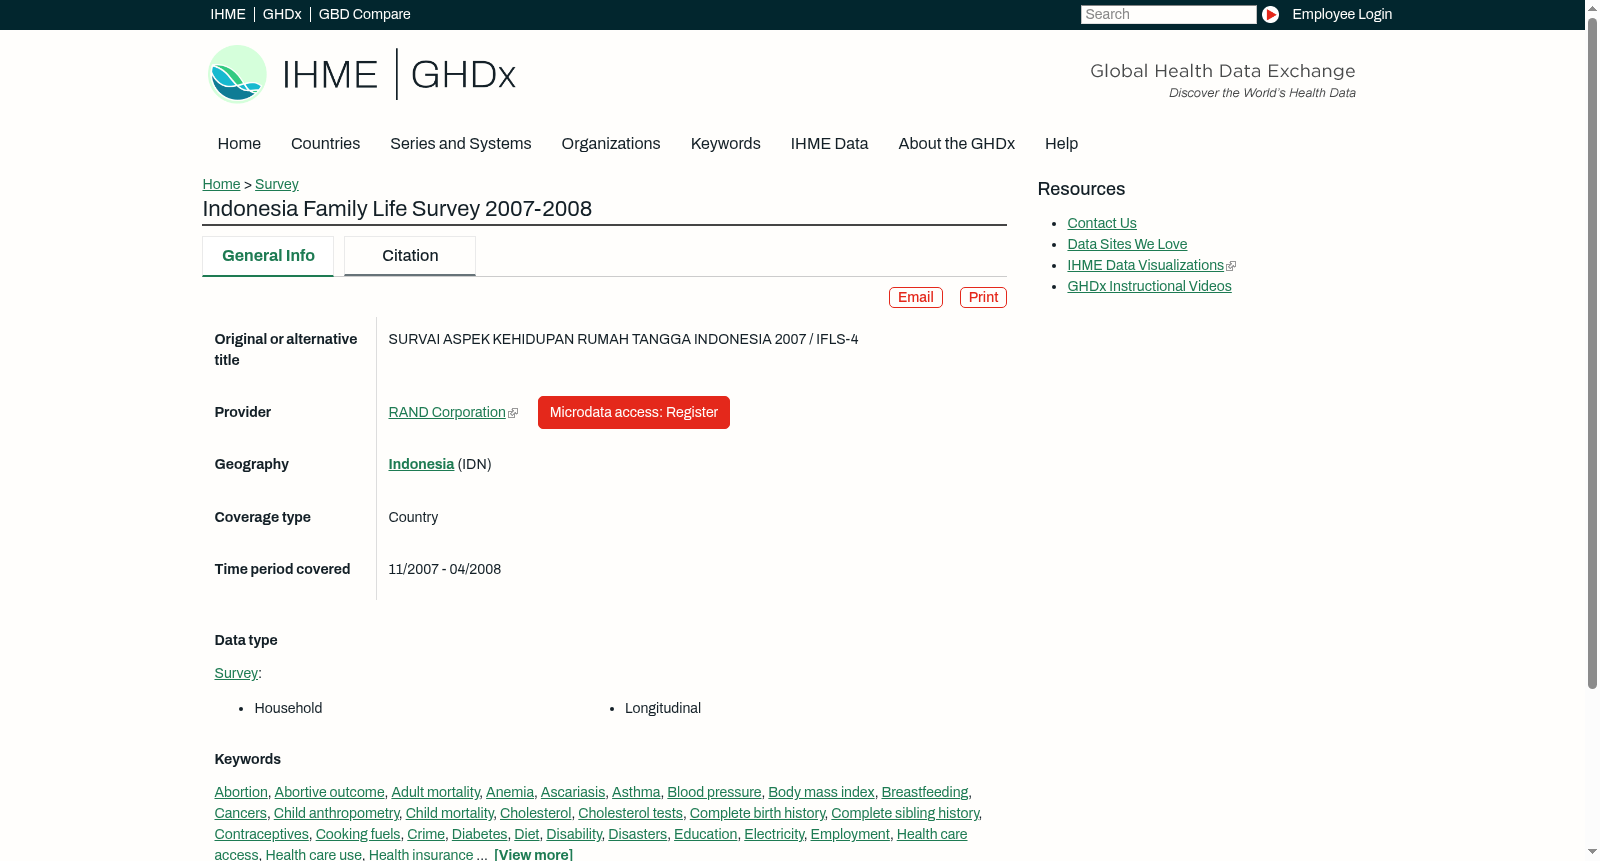Open GBD Compare link

pos(364,14)
